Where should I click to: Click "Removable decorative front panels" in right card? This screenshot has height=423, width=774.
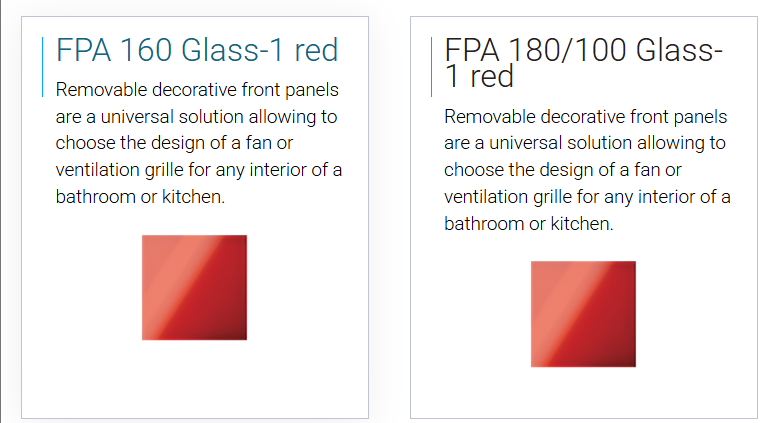[x=585, y=117]
